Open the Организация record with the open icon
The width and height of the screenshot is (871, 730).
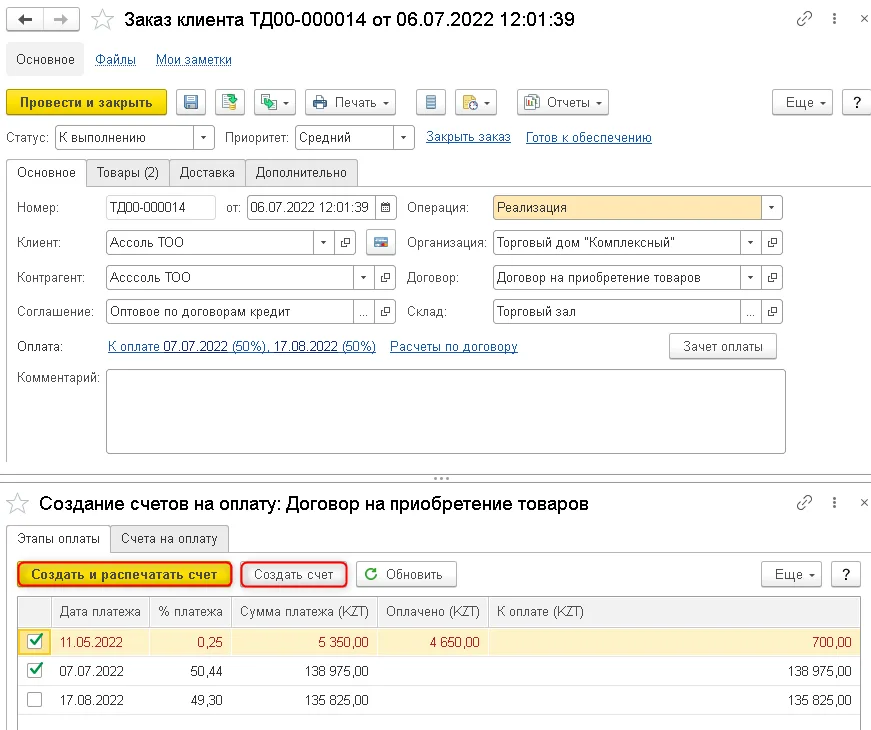coord(772,242)
